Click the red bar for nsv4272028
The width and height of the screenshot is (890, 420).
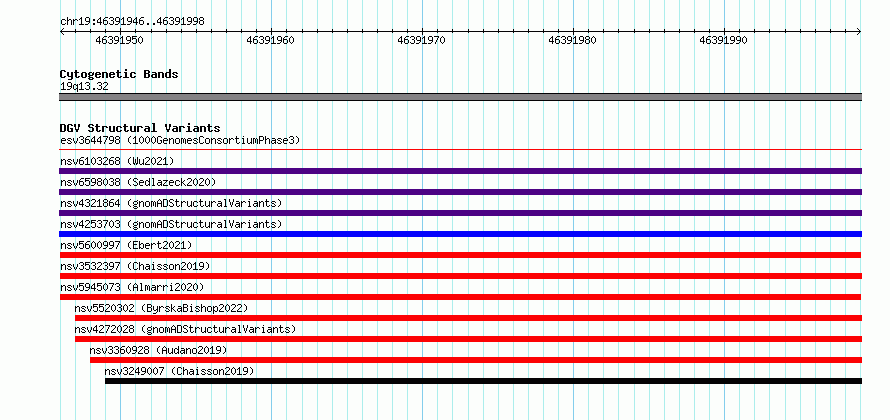[468, 339]
